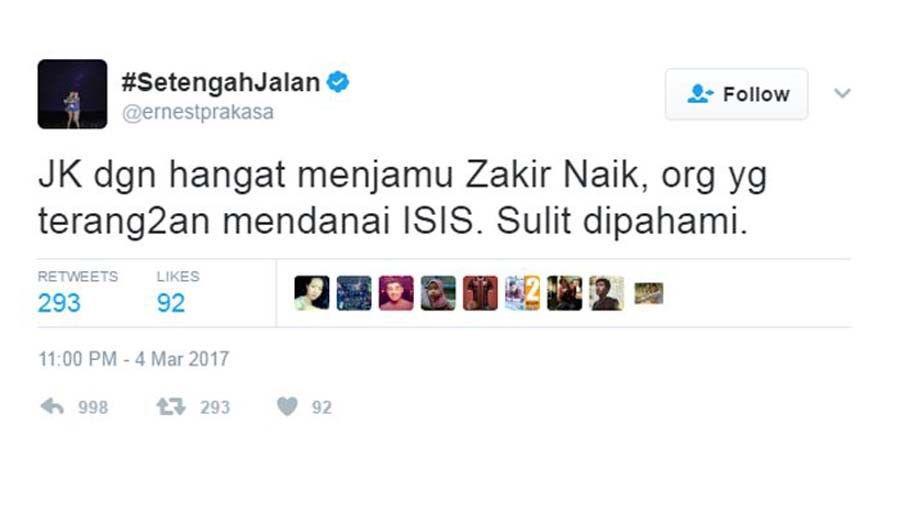The width and height of the screenshot is (900, 505).
Task: View the 92 likes list
Action: click(x=178, y=293)
